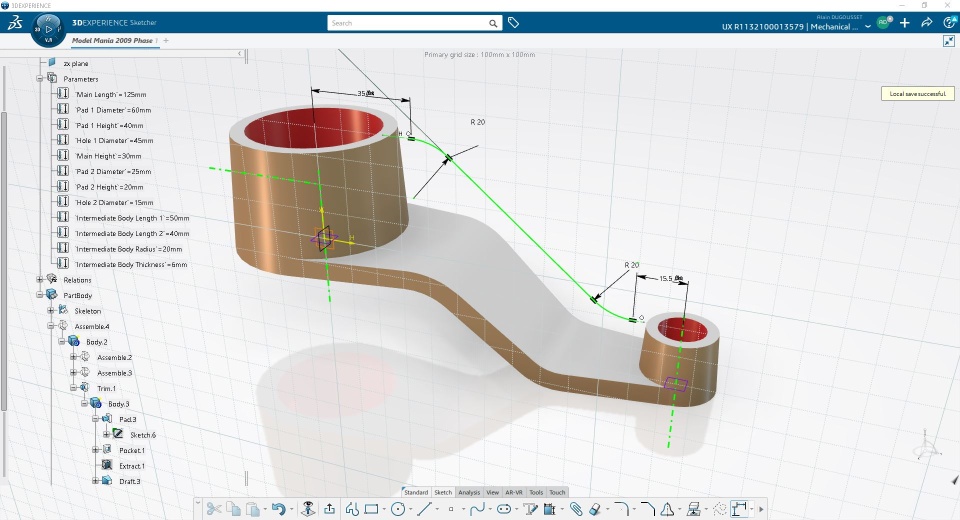Expand toolbar overflow right arrow
Image resolution: width=960 pixels, height=520 pixels.
coord(761,509)
